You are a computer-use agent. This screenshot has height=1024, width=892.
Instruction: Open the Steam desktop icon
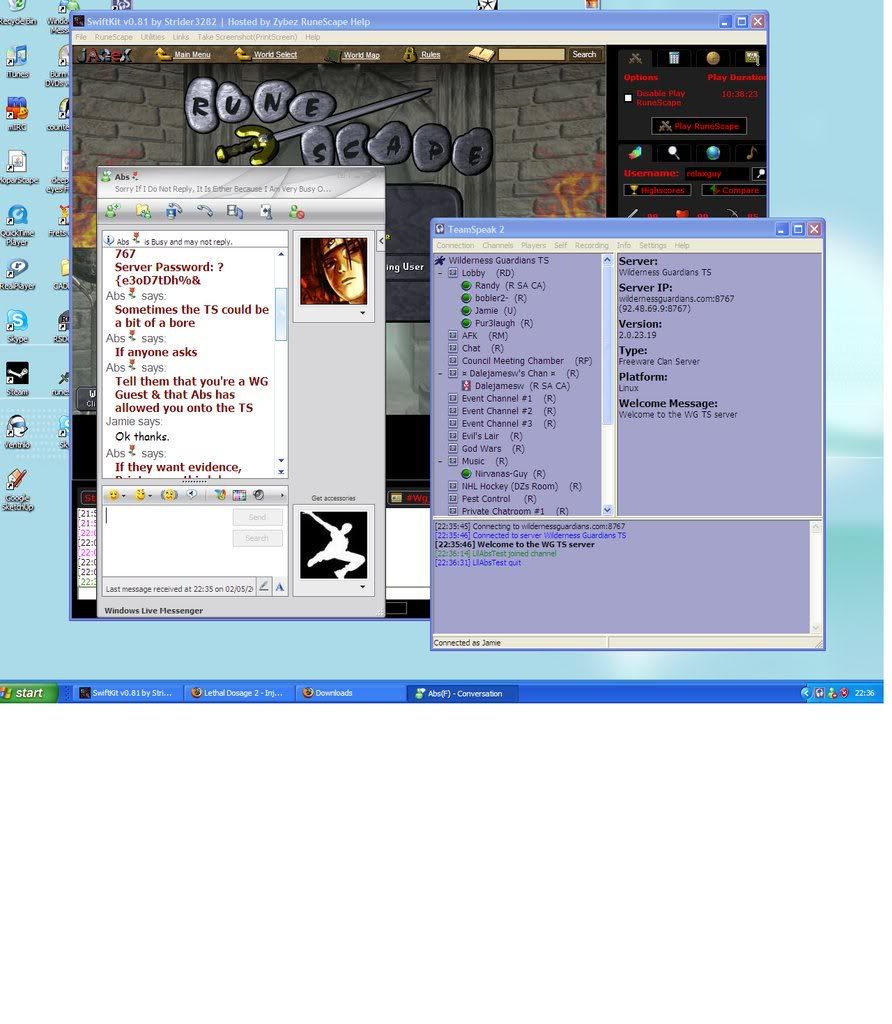point(17,379)
